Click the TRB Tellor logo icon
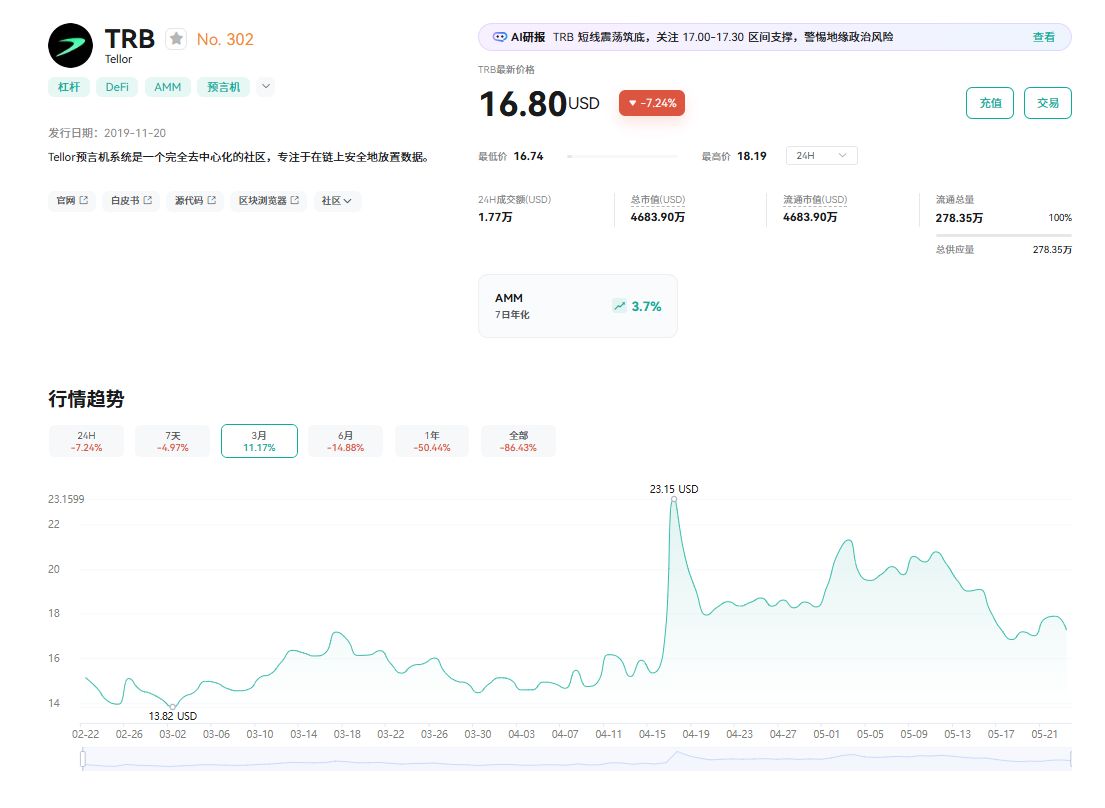This screenshot has height=808, width=1105. coord(70,46)
